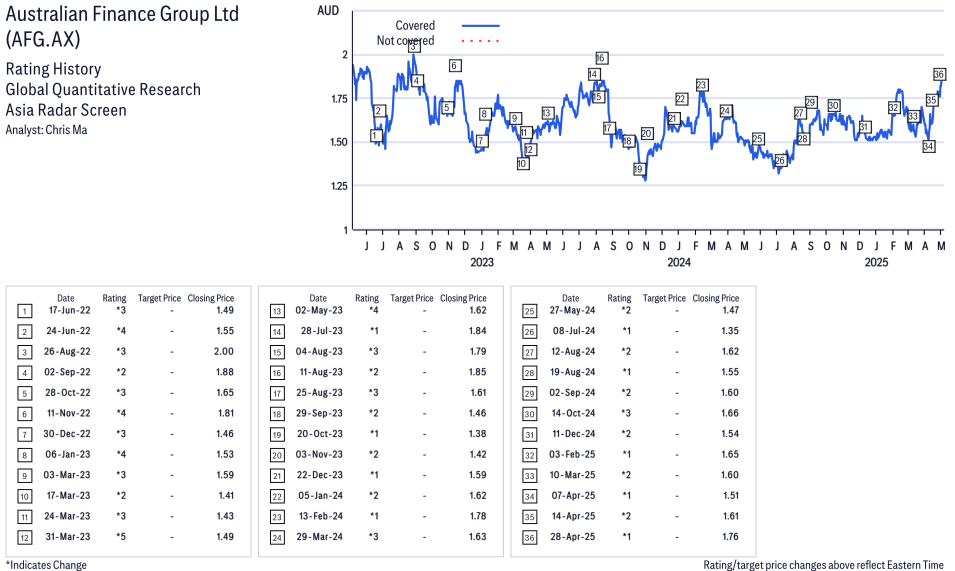Screen dimensions: 955x571
Task: Click the closing price 1.38
Action: [478, 434]
